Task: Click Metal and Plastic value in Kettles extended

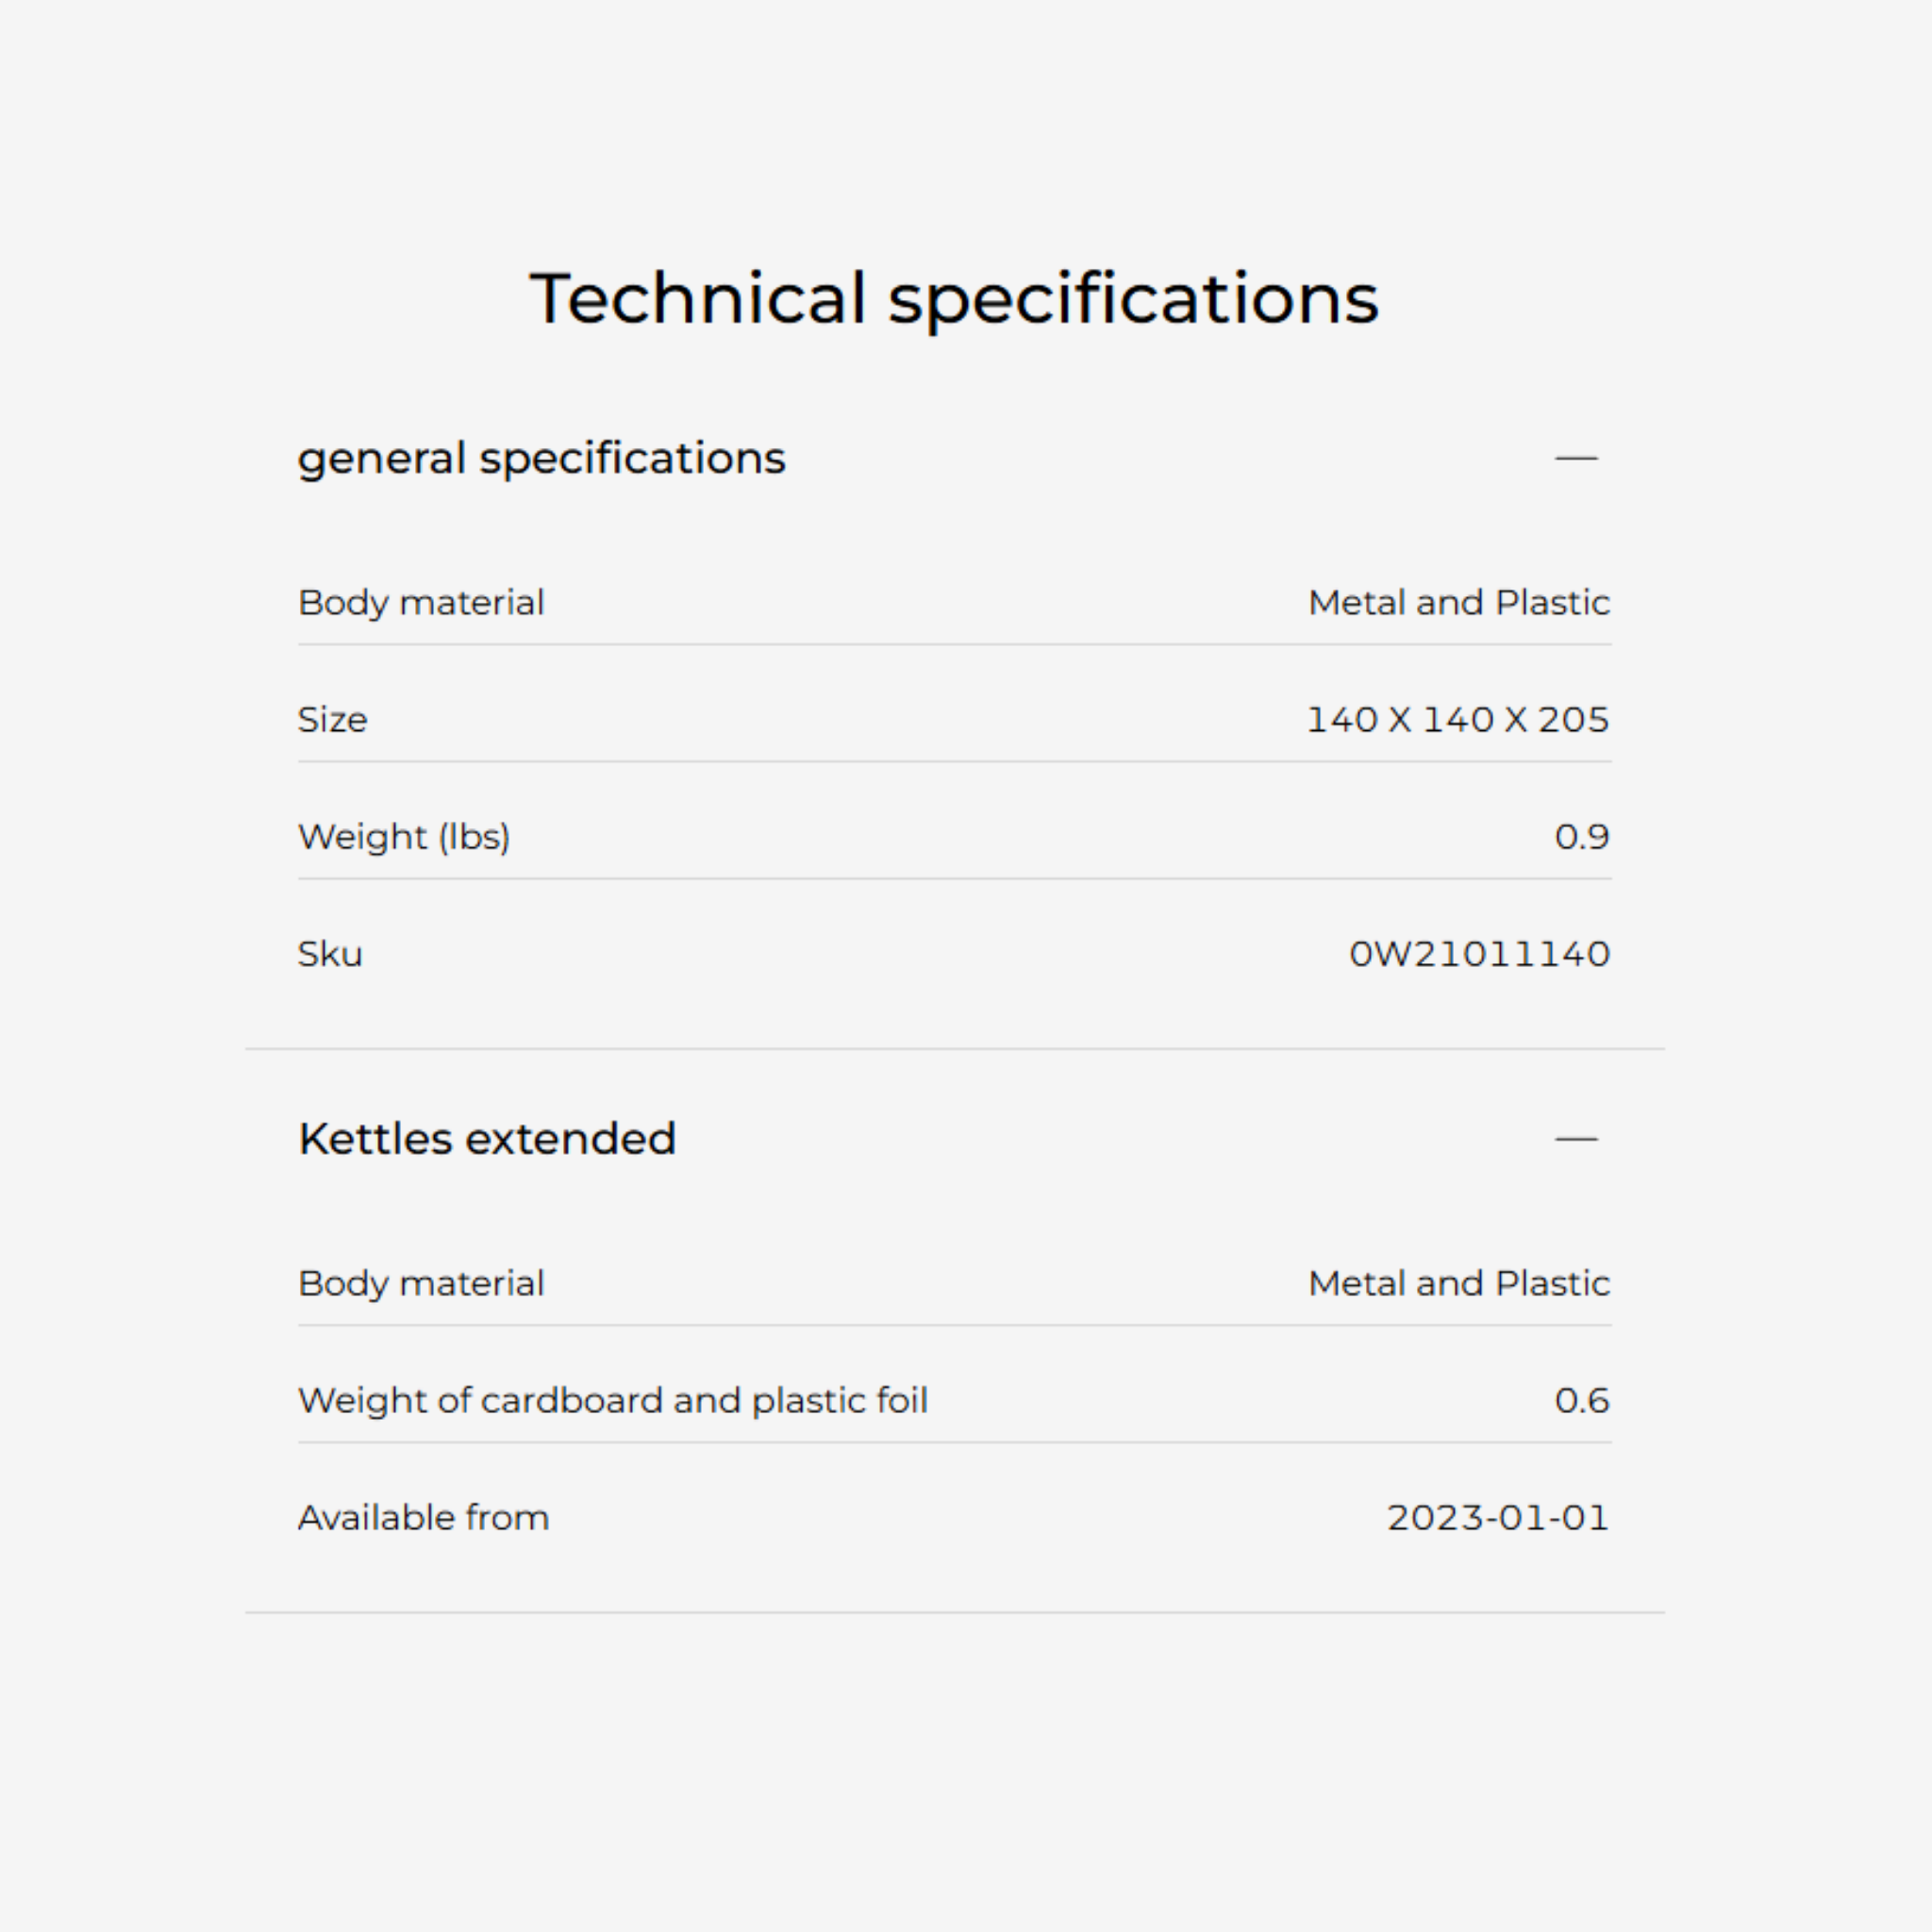Action: [1459, 1284]
